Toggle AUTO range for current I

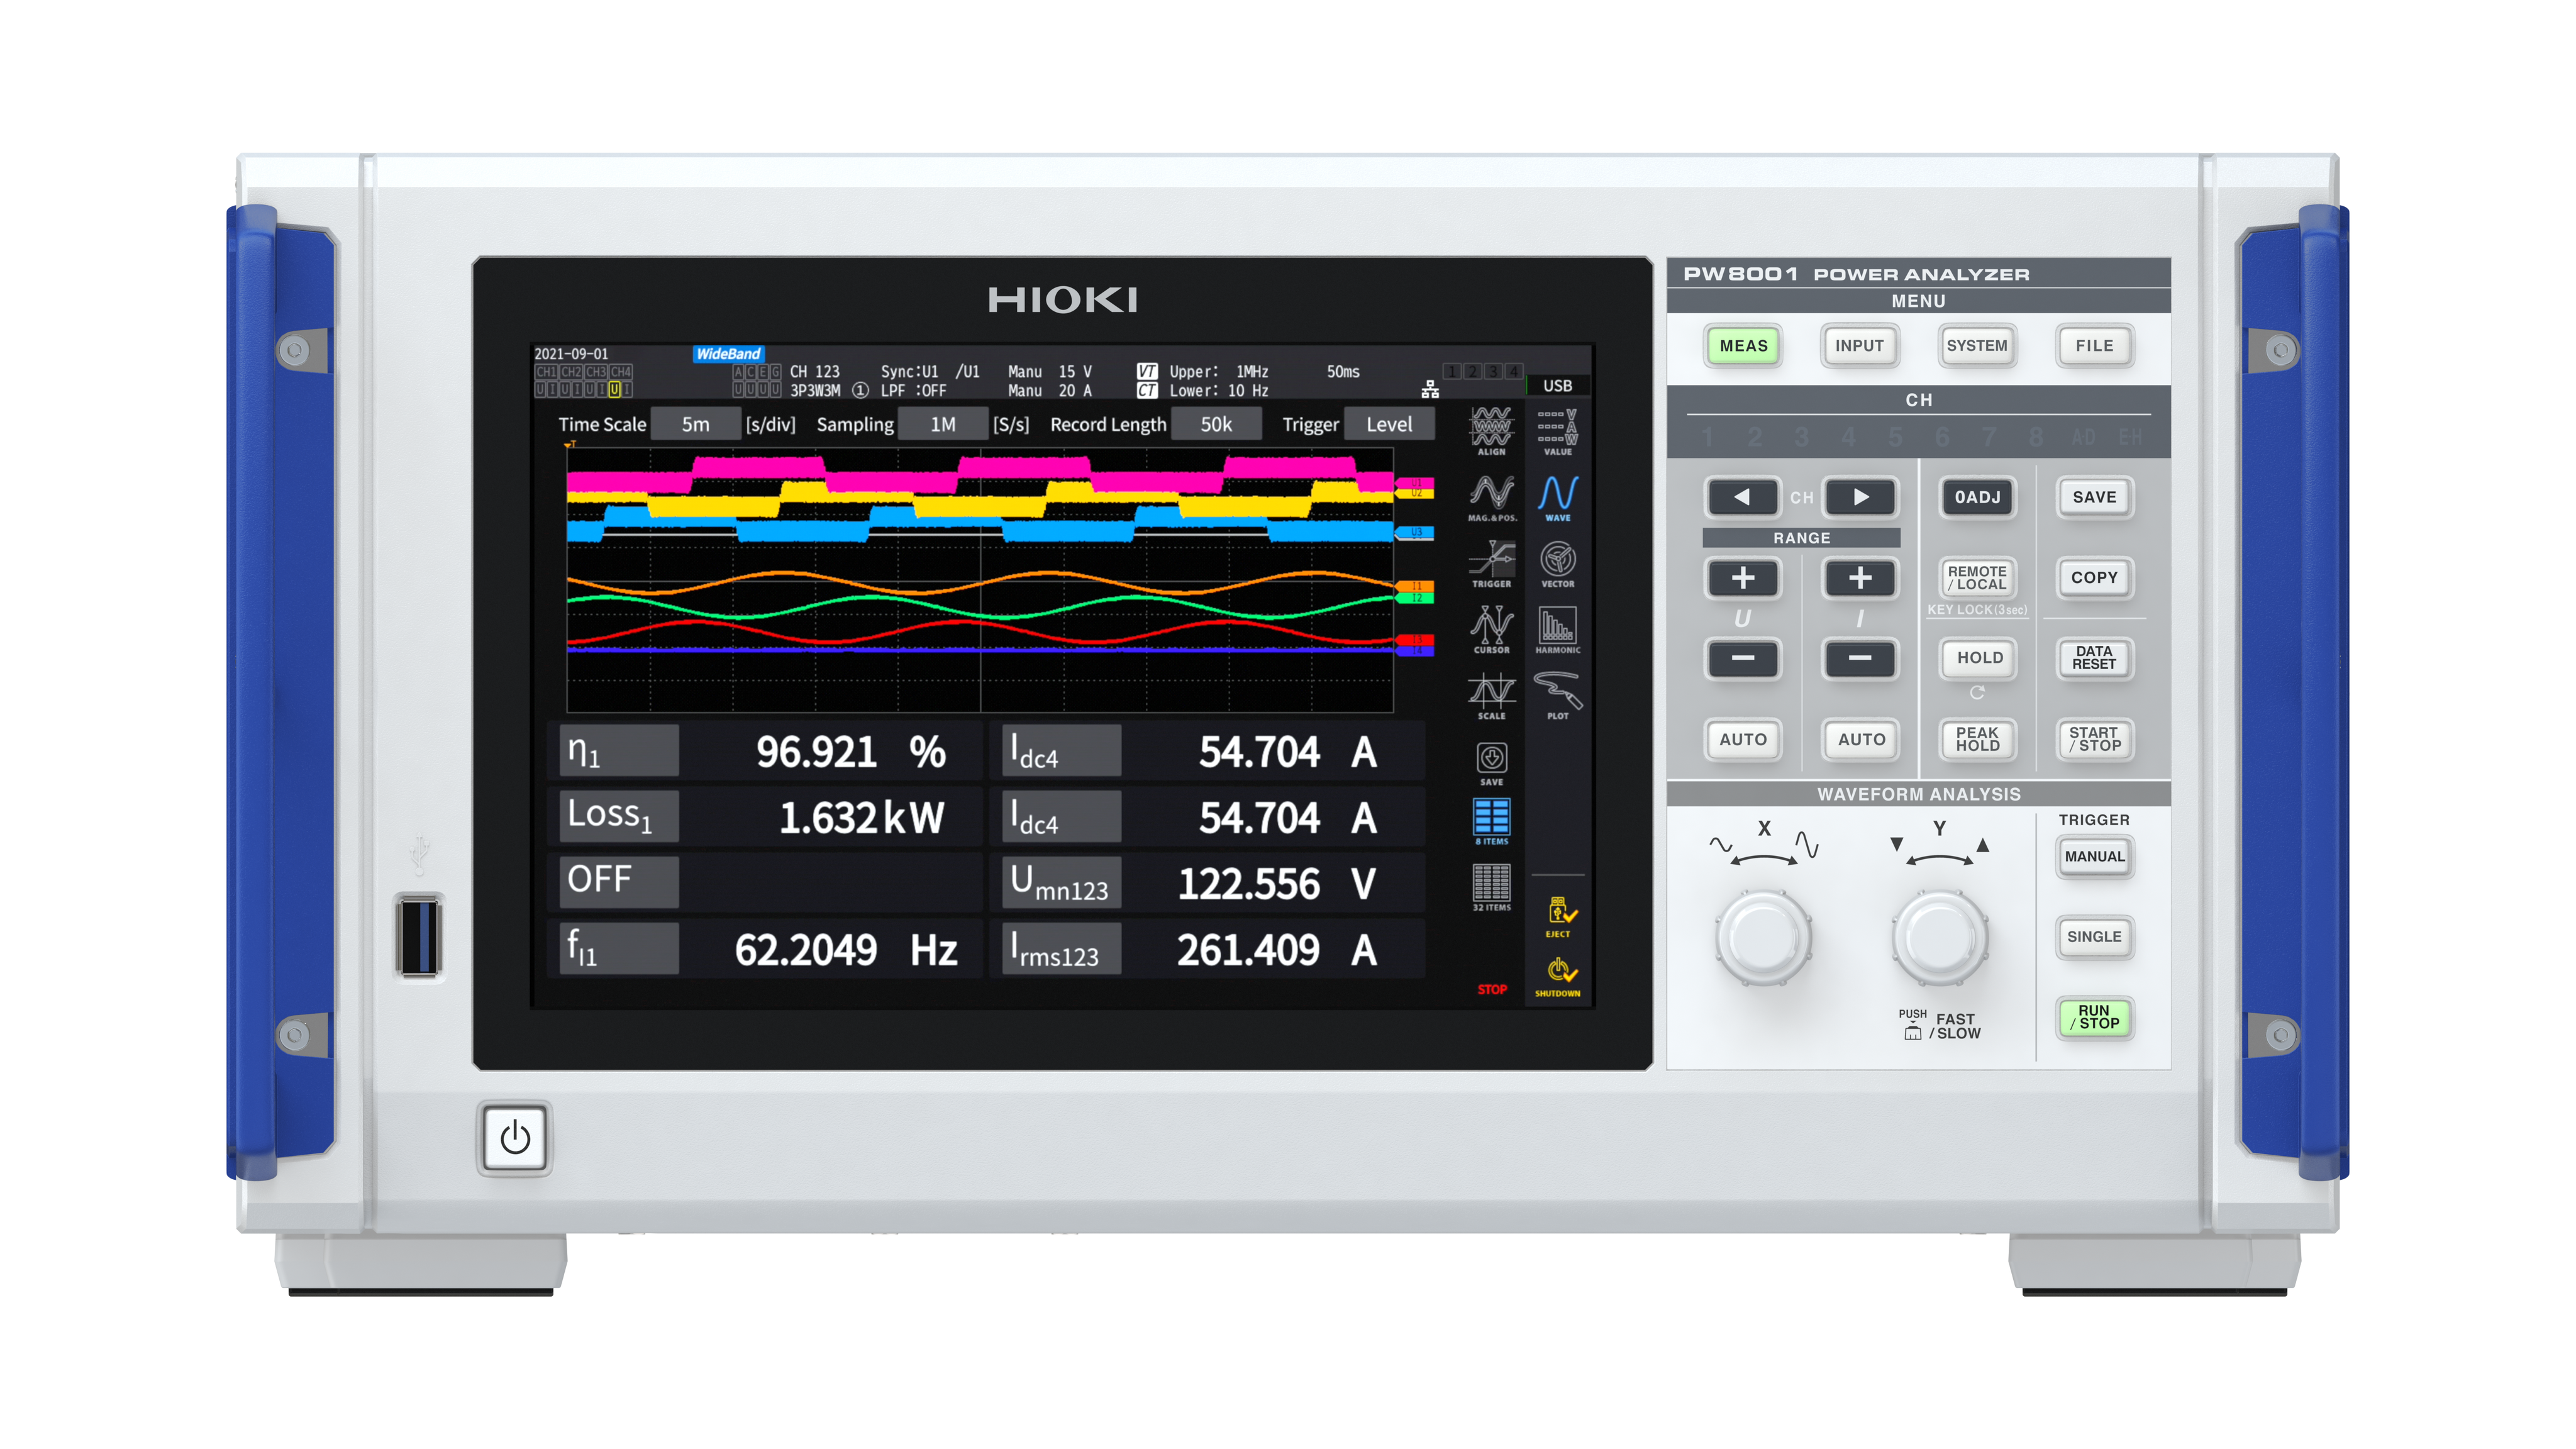(x=1860, y=739)
